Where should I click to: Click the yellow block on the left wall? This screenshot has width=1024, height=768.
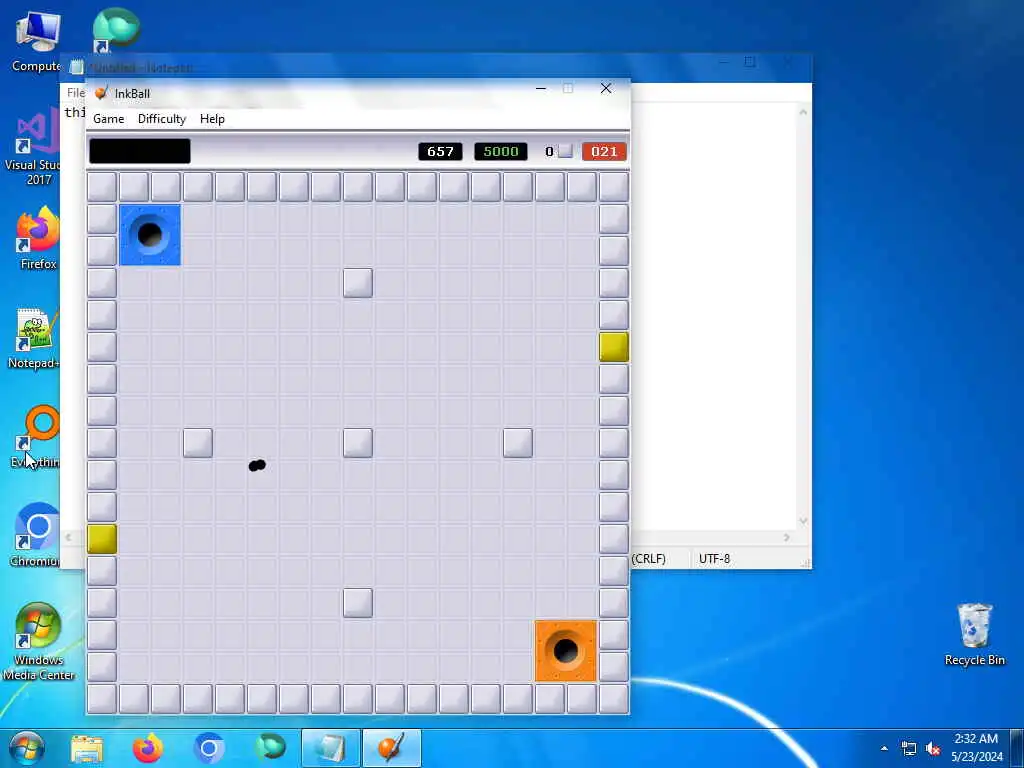102,539
